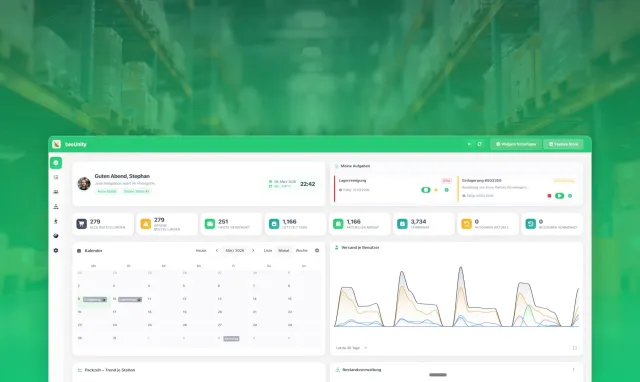The height and width of the screenshot is (382, 640).
Task: Click the yellow status tag on Einlagerung
Action: (x=564, y=180)
